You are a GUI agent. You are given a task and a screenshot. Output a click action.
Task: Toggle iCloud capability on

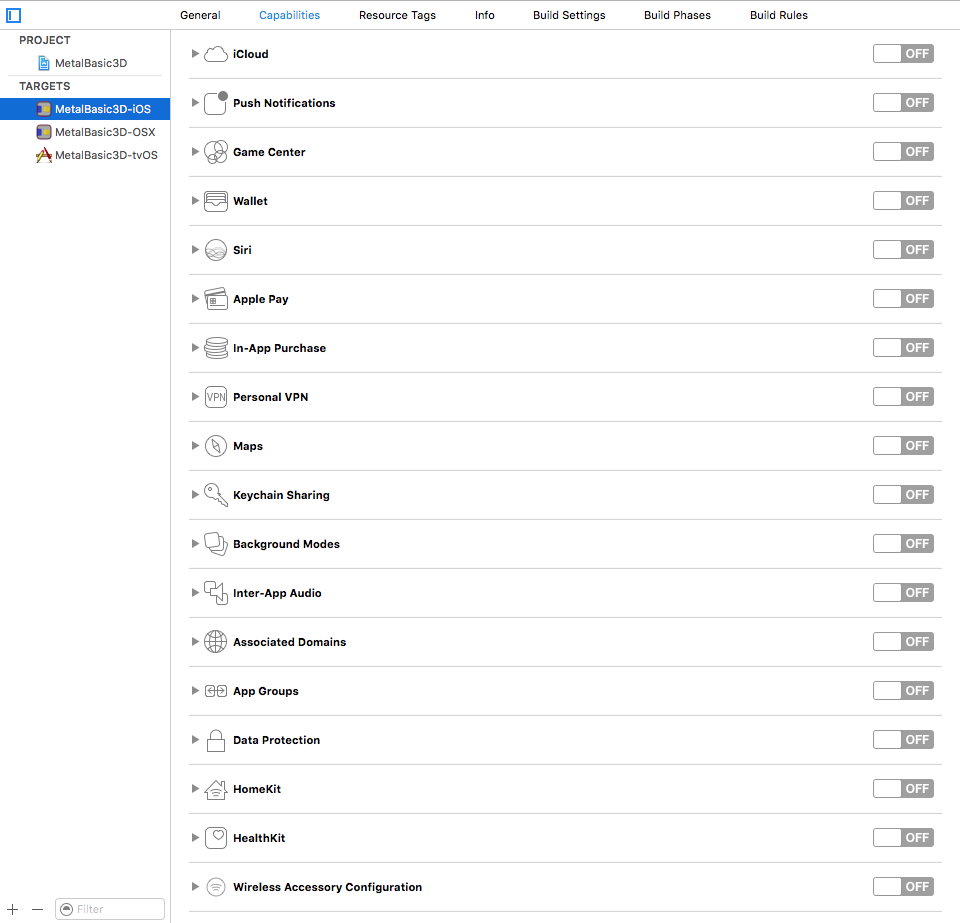[x=903, y=53]
